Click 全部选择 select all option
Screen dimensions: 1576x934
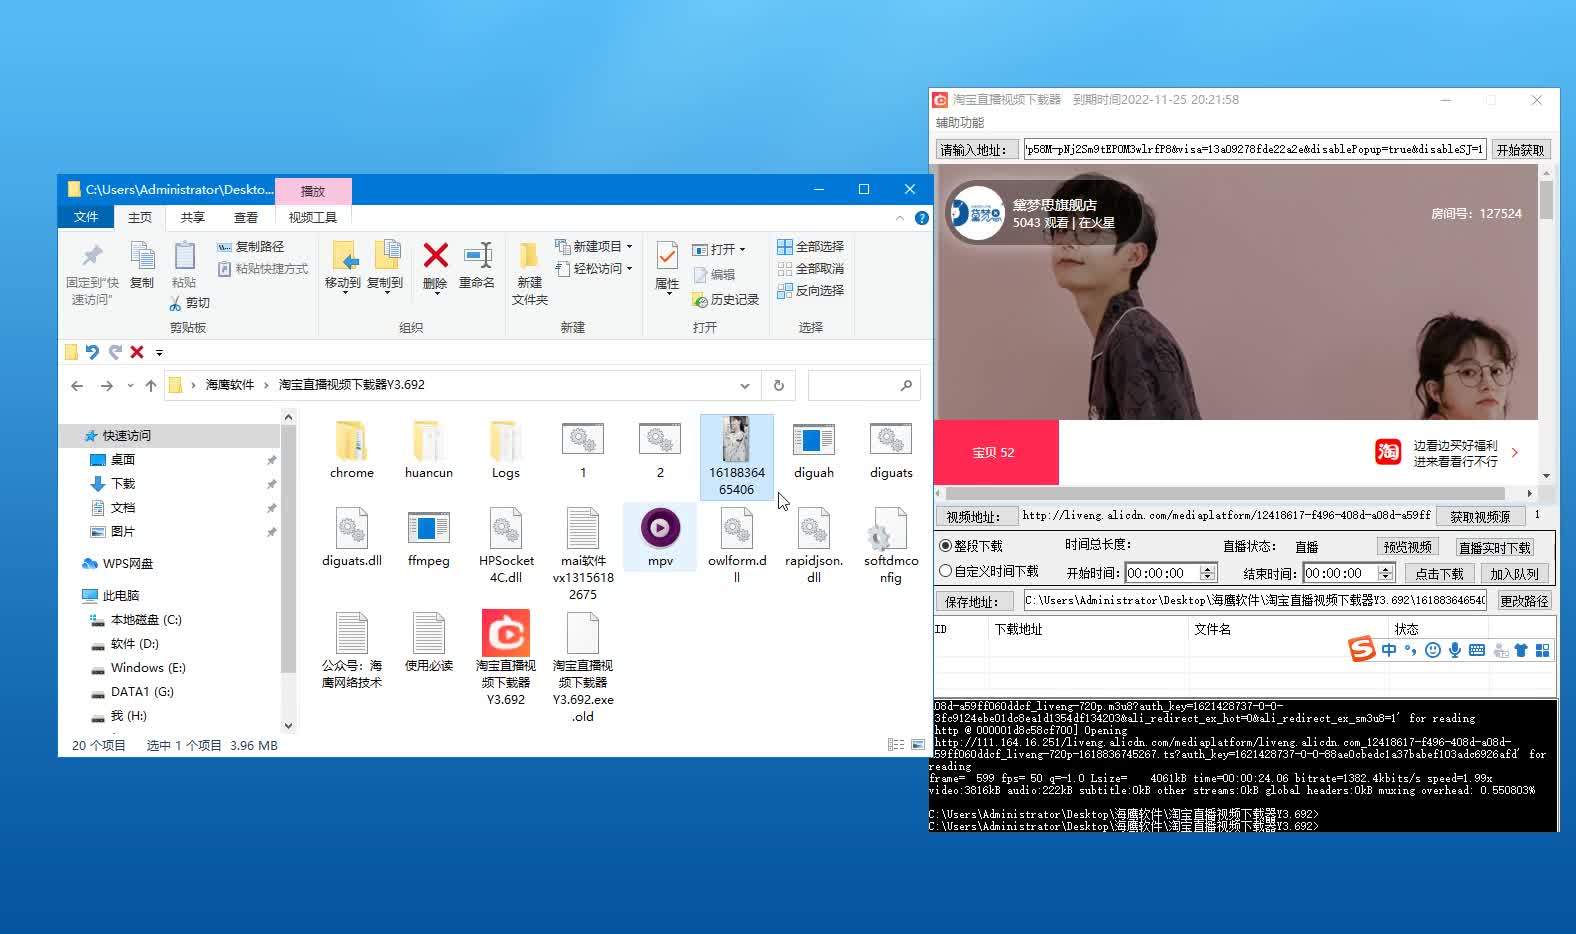coord(811,246)
